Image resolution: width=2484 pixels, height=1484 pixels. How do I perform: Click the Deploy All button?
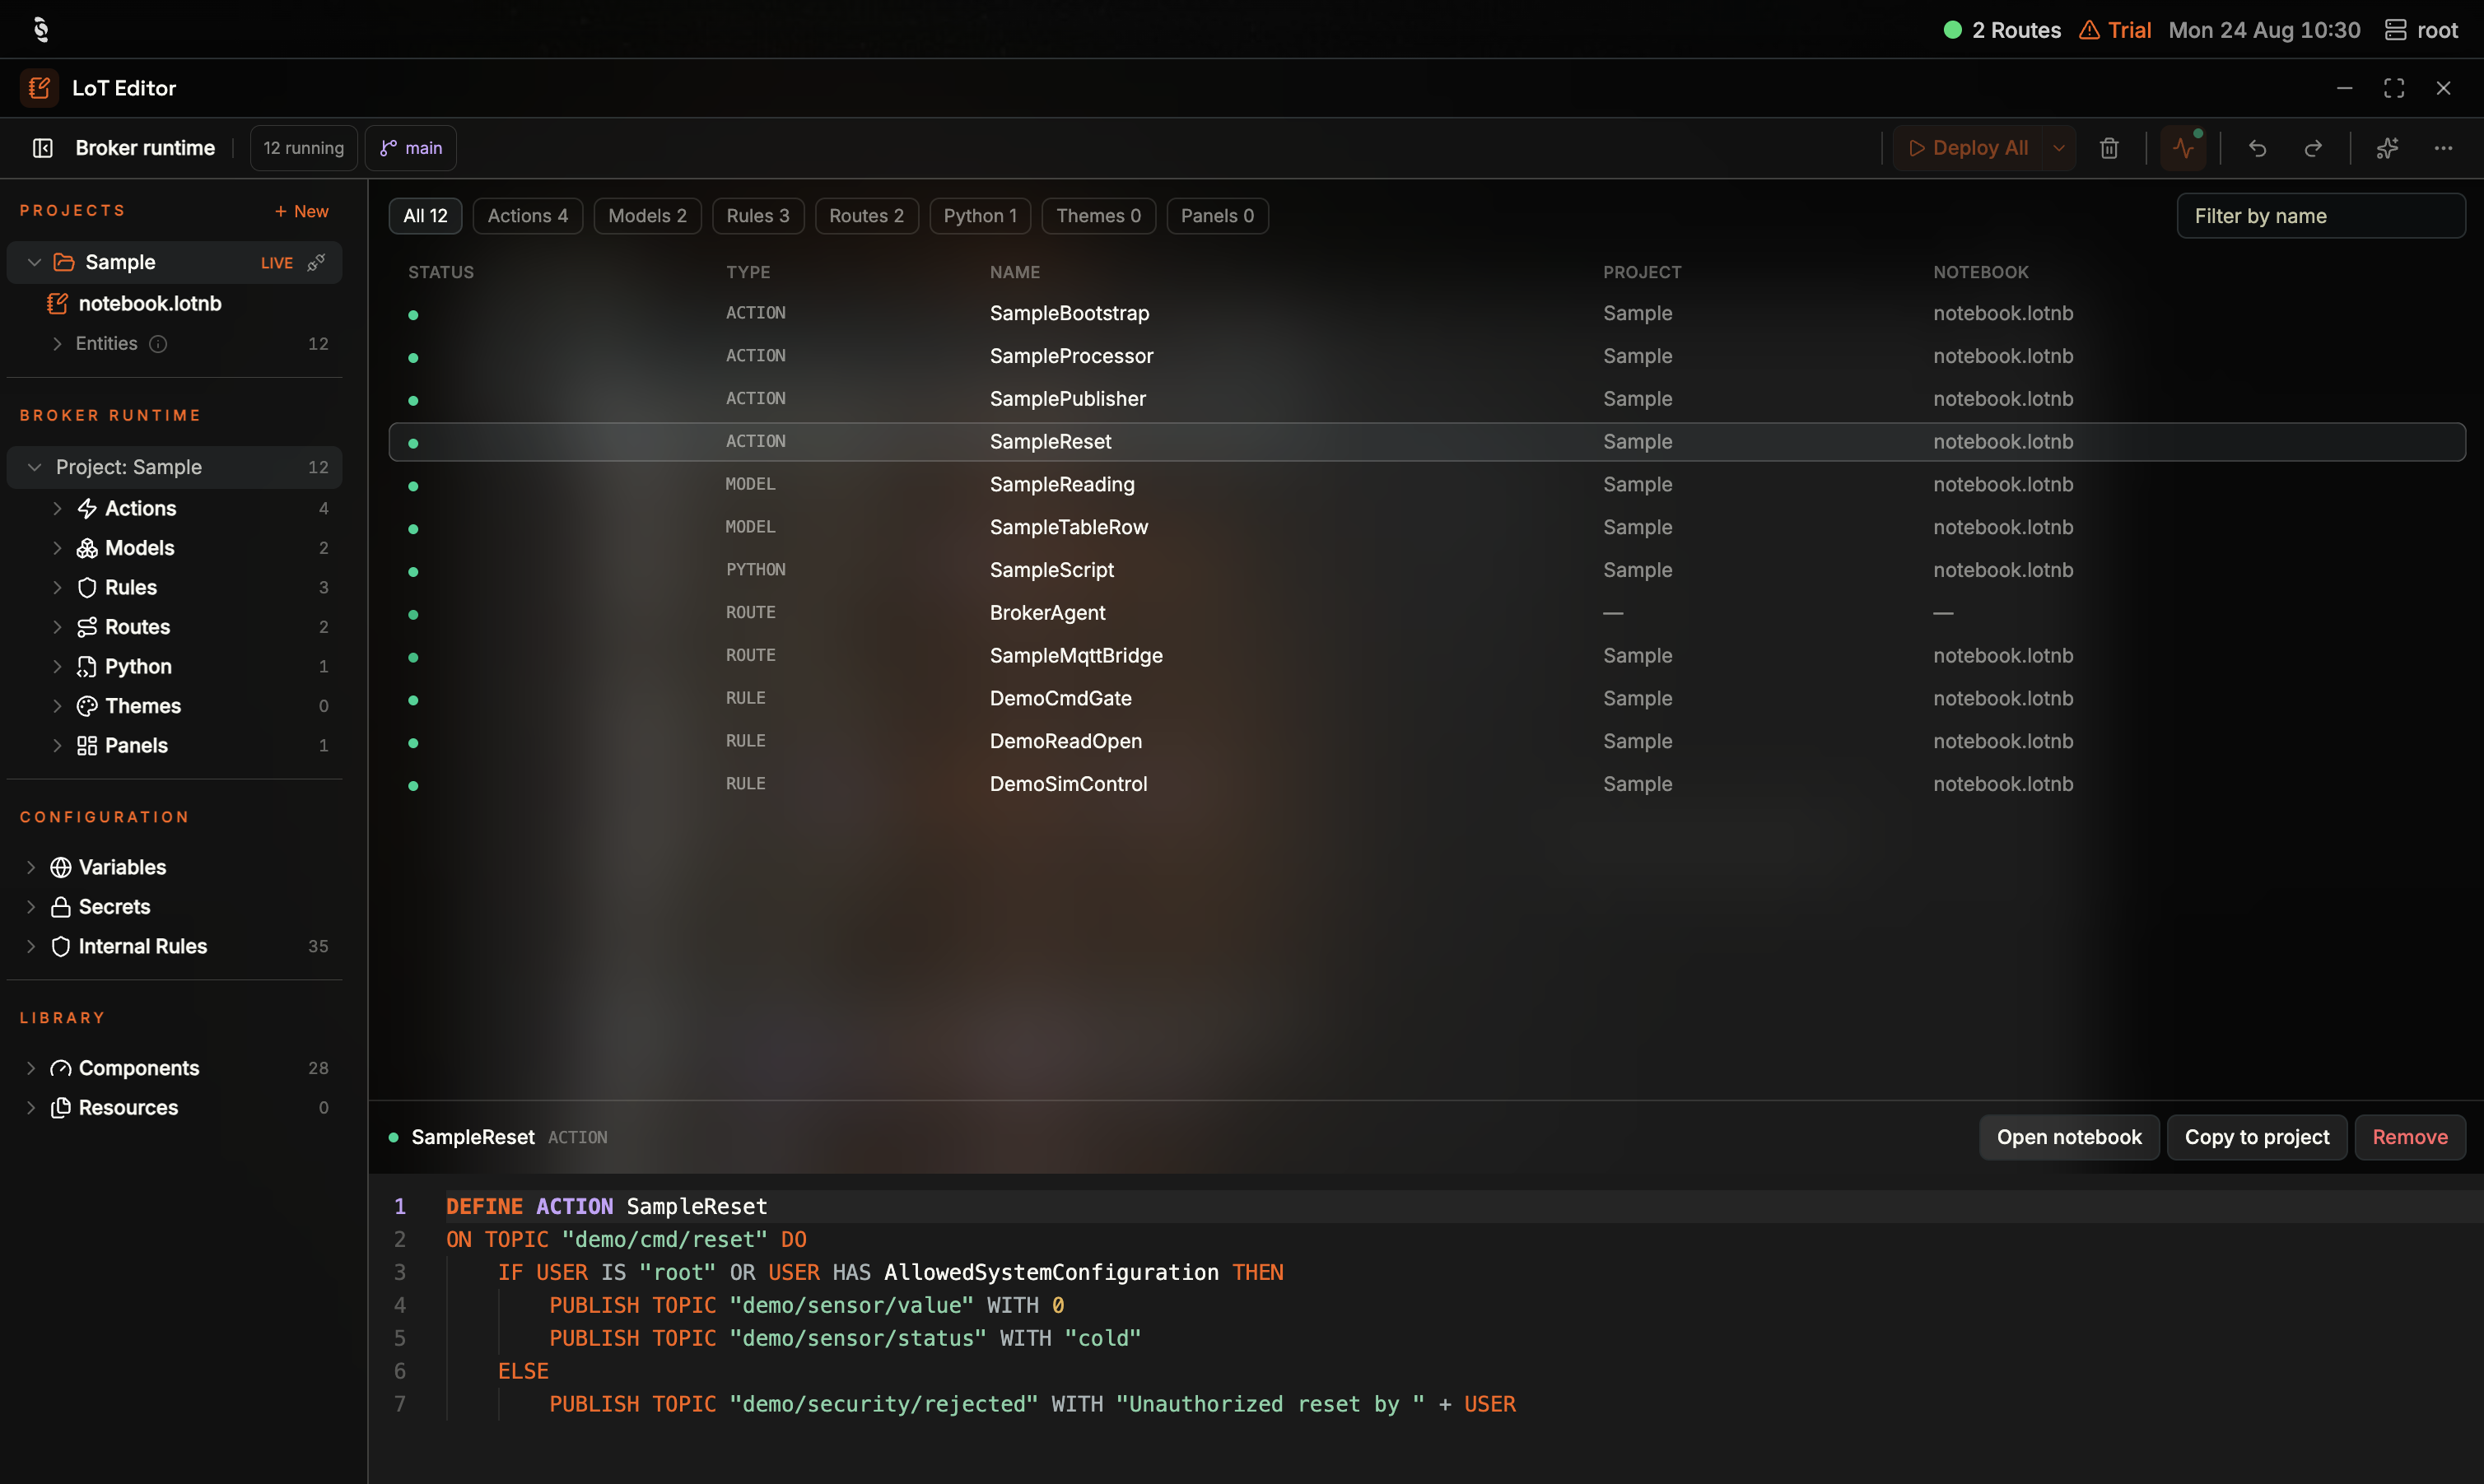tap(1969, 148)
